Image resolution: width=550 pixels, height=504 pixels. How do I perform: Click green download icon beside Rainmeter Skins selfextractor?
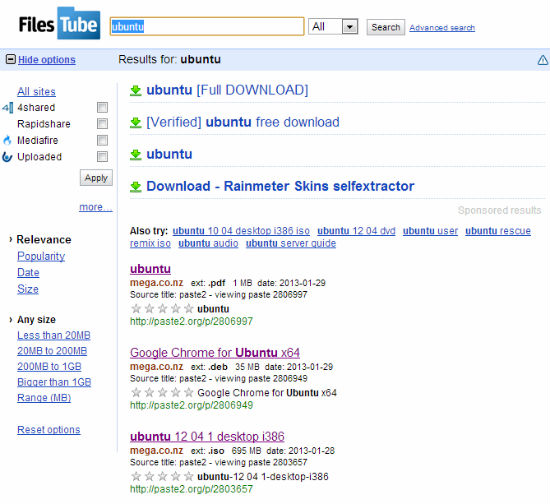[x=136, y=187]
